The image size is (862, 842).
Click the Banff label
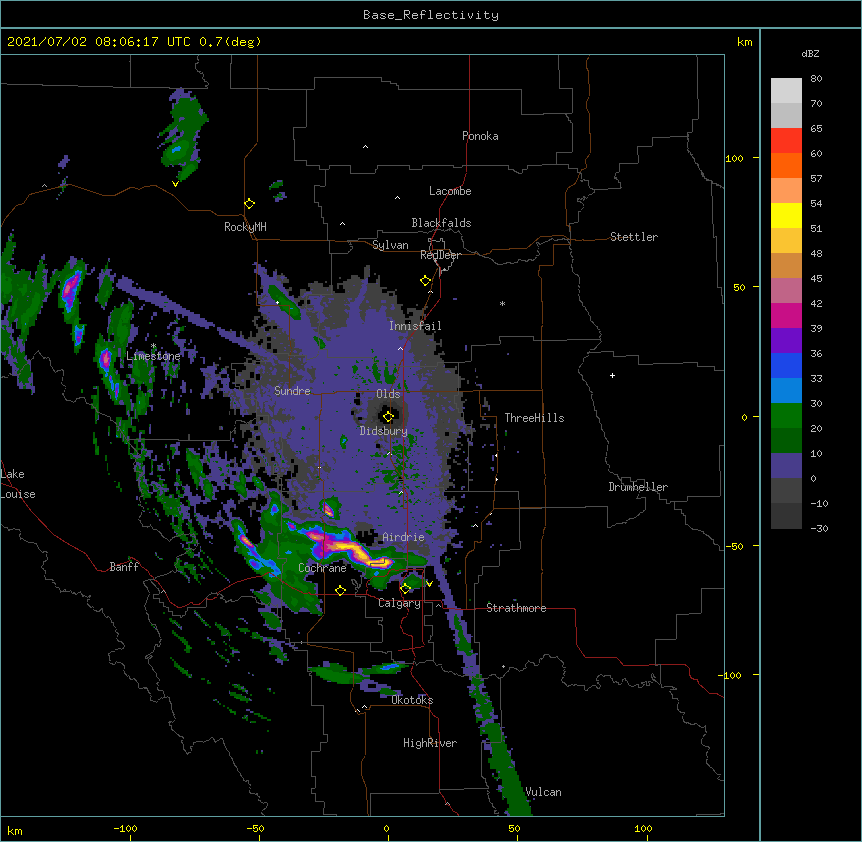pos(124,567)
